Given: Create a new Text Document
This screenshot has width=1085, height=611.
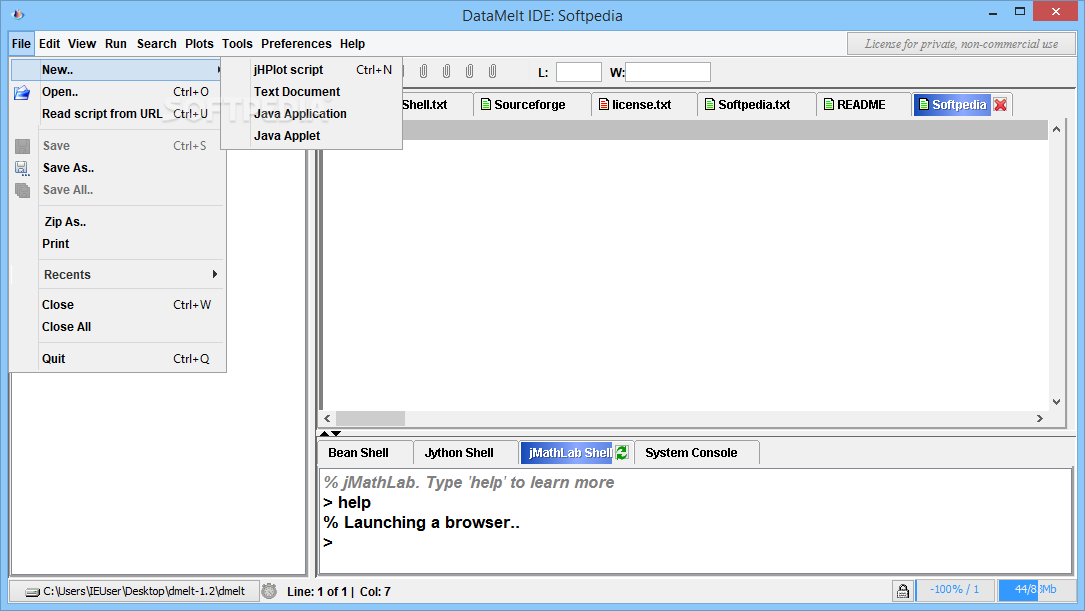Looking at the screenshot, I should [x=311, y=92].
